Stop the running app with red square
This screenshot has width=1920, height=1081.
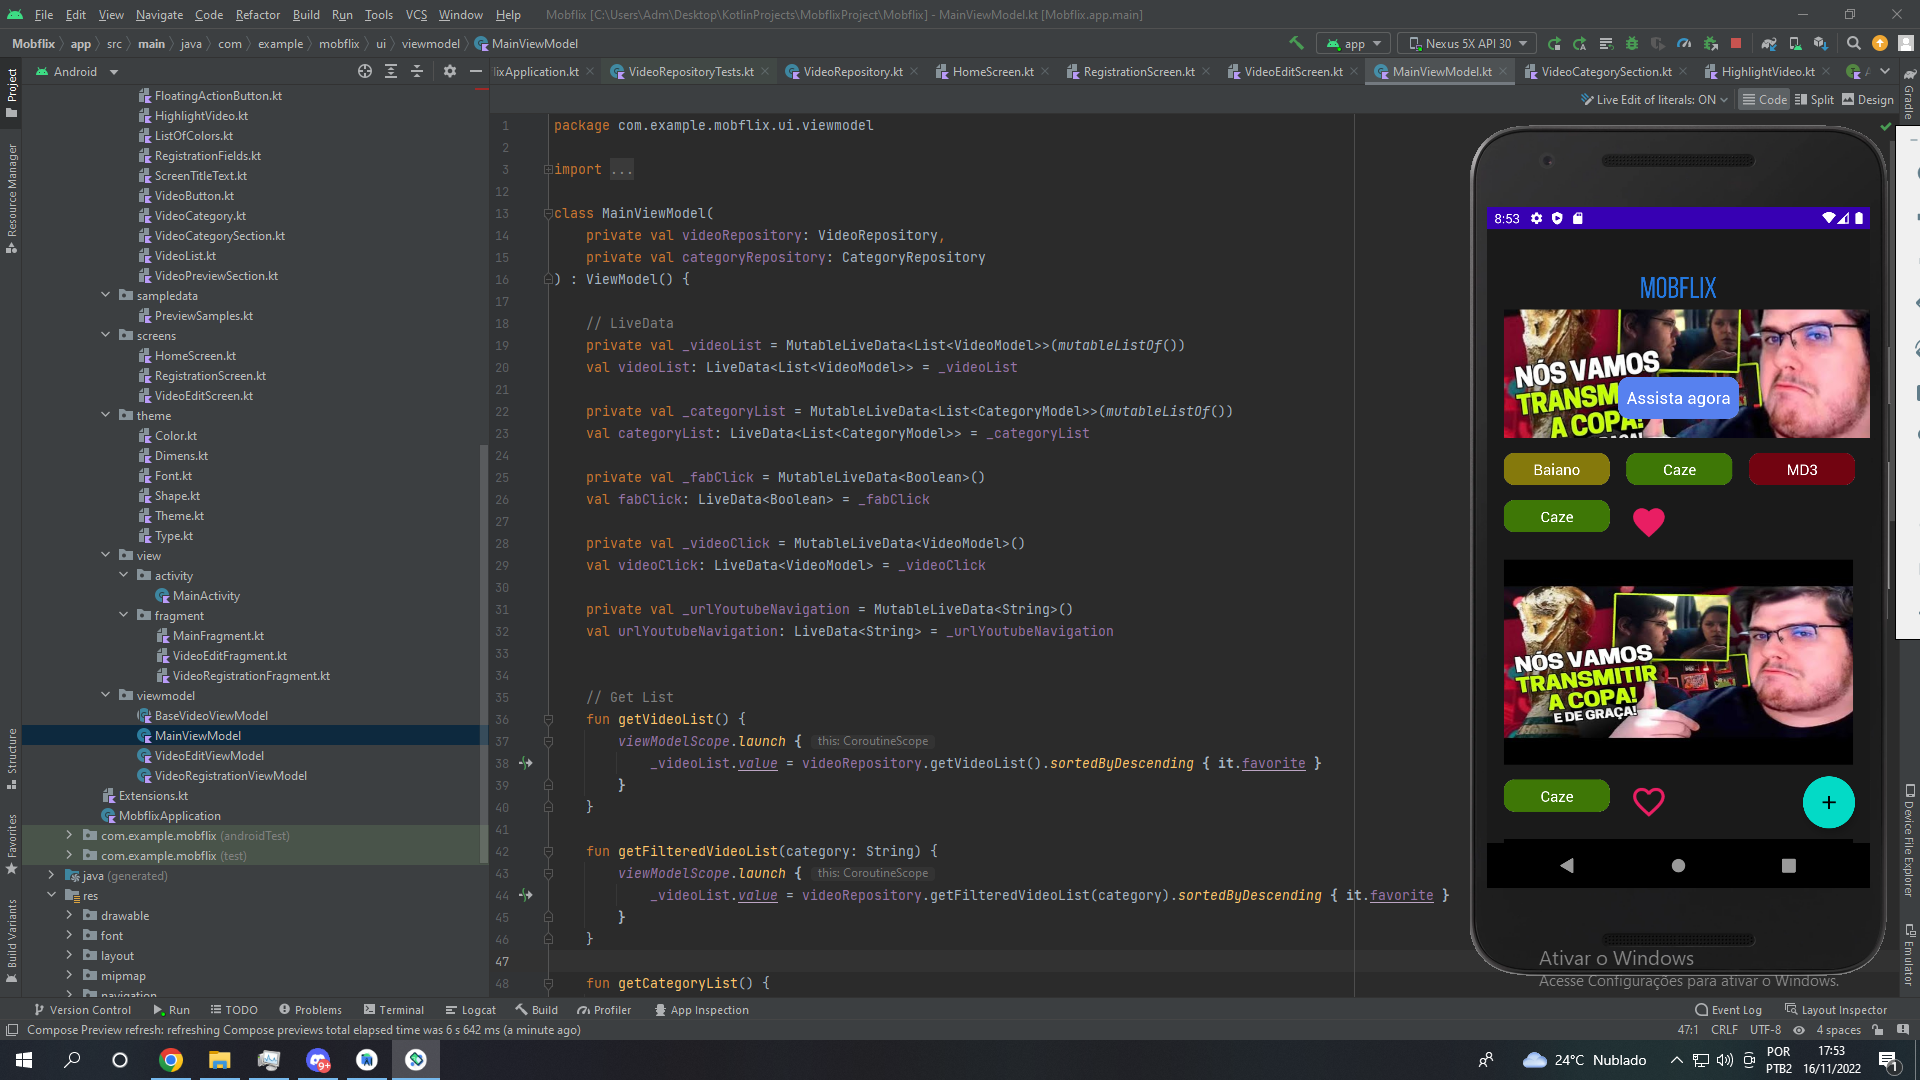[x=1736, y=44]
